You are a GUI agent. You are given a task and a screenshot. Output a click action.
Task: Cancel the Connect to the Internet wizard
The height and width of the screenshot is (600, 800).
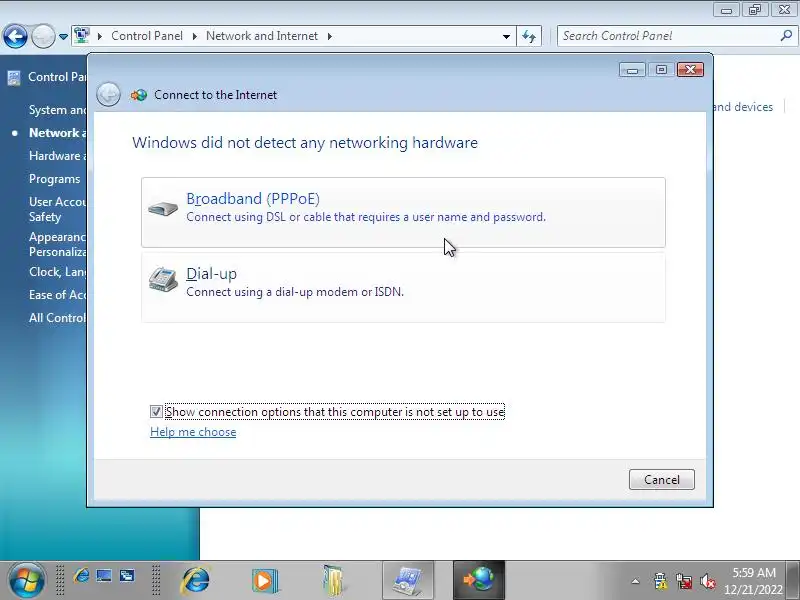click(661, 480)
